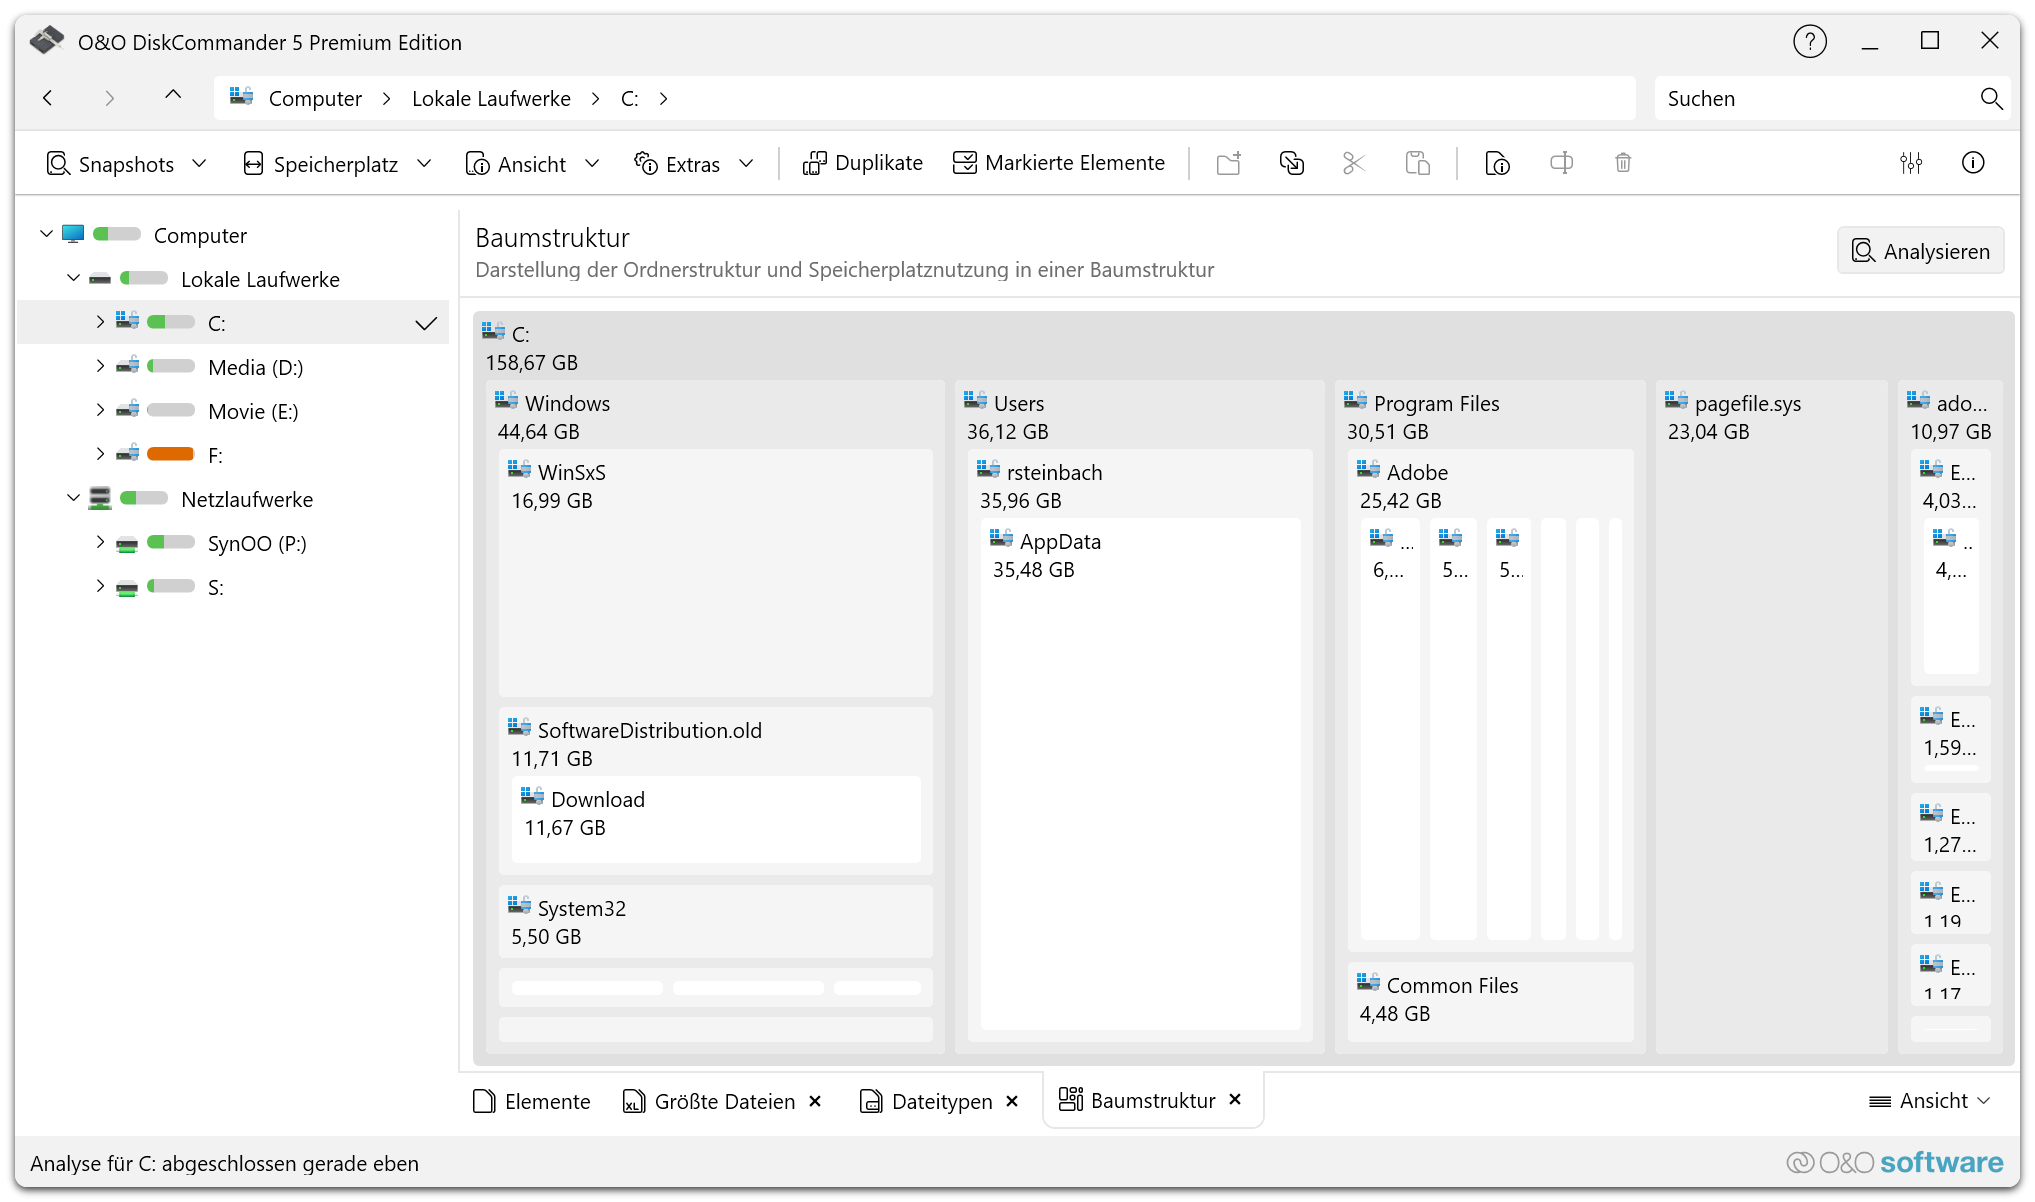Close the Größte Dateien tab
The image size is (2035, 1202).
(815, 1101)
